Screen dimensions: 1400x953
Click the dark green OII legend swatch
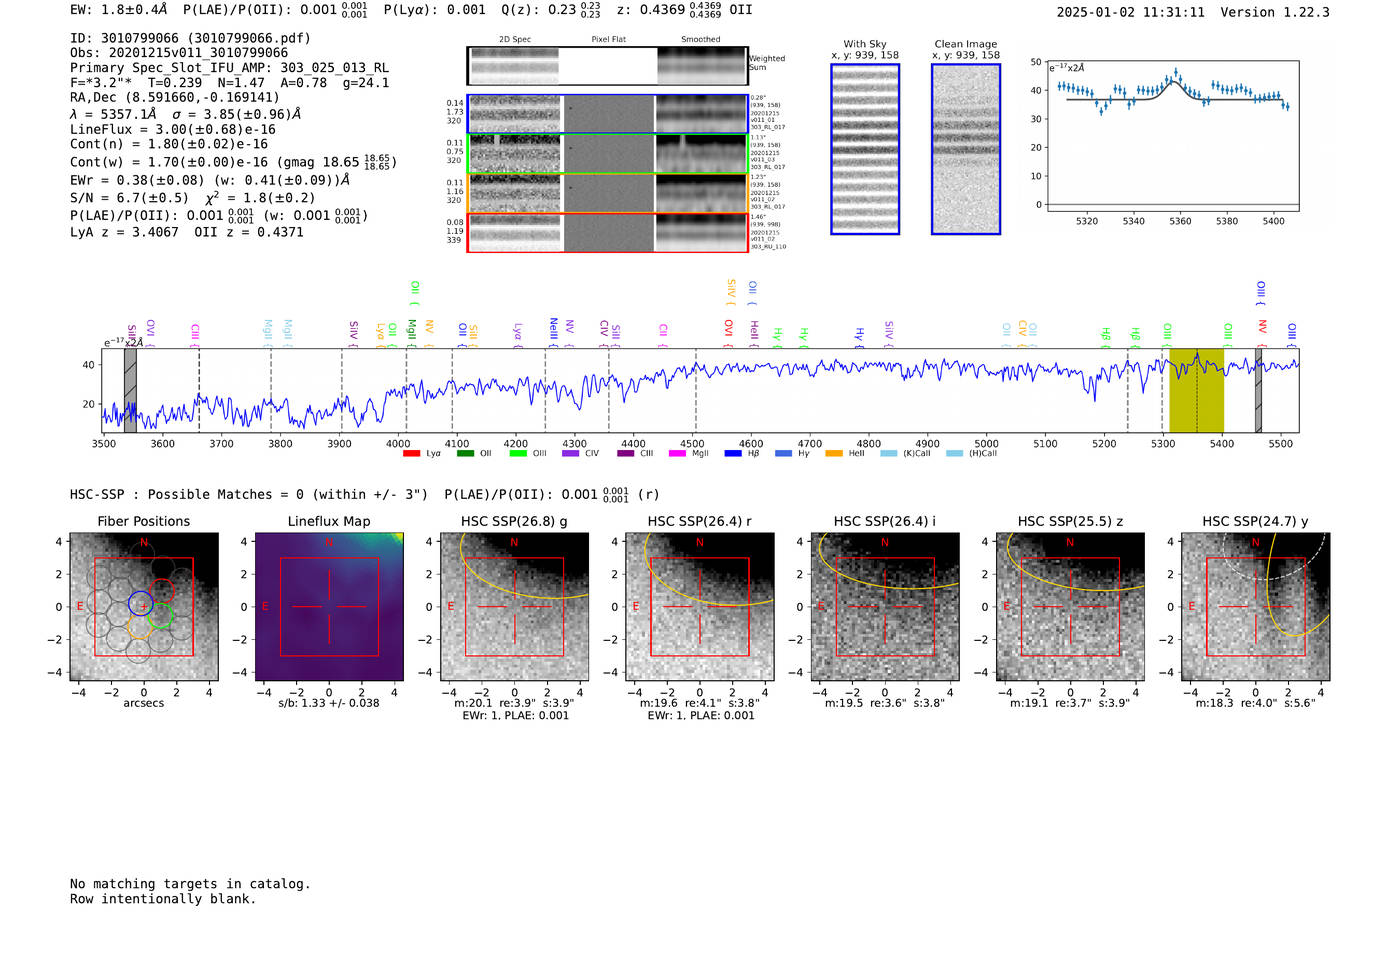tap(465, 454)
